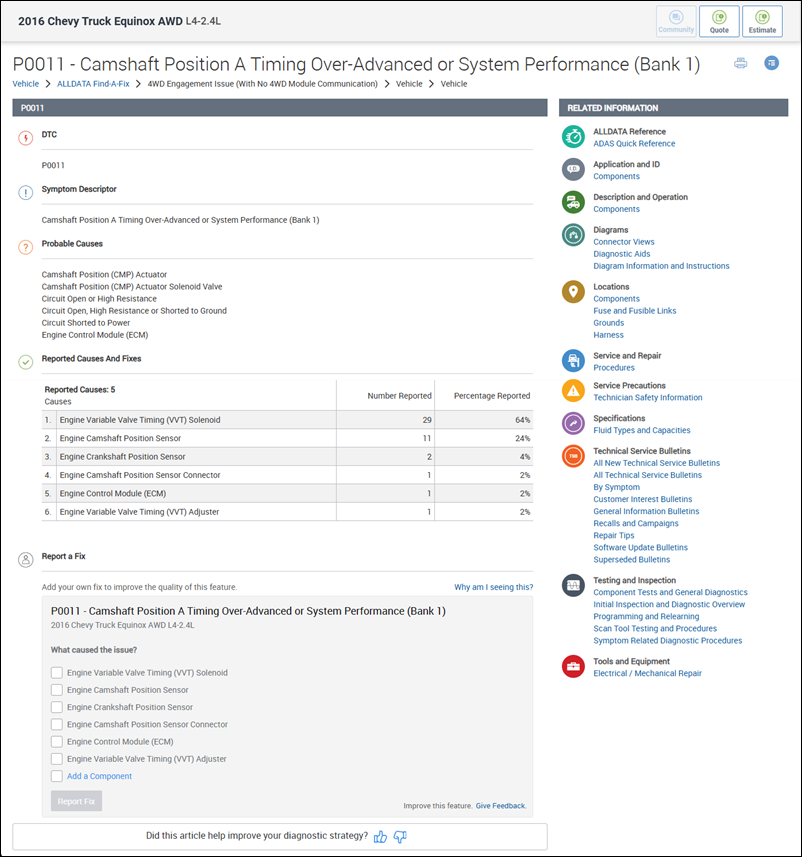The height and width of the screenshot is (857, 802).
Task: Open By Symptom bulletins link
Action: [x=617, y=487]
